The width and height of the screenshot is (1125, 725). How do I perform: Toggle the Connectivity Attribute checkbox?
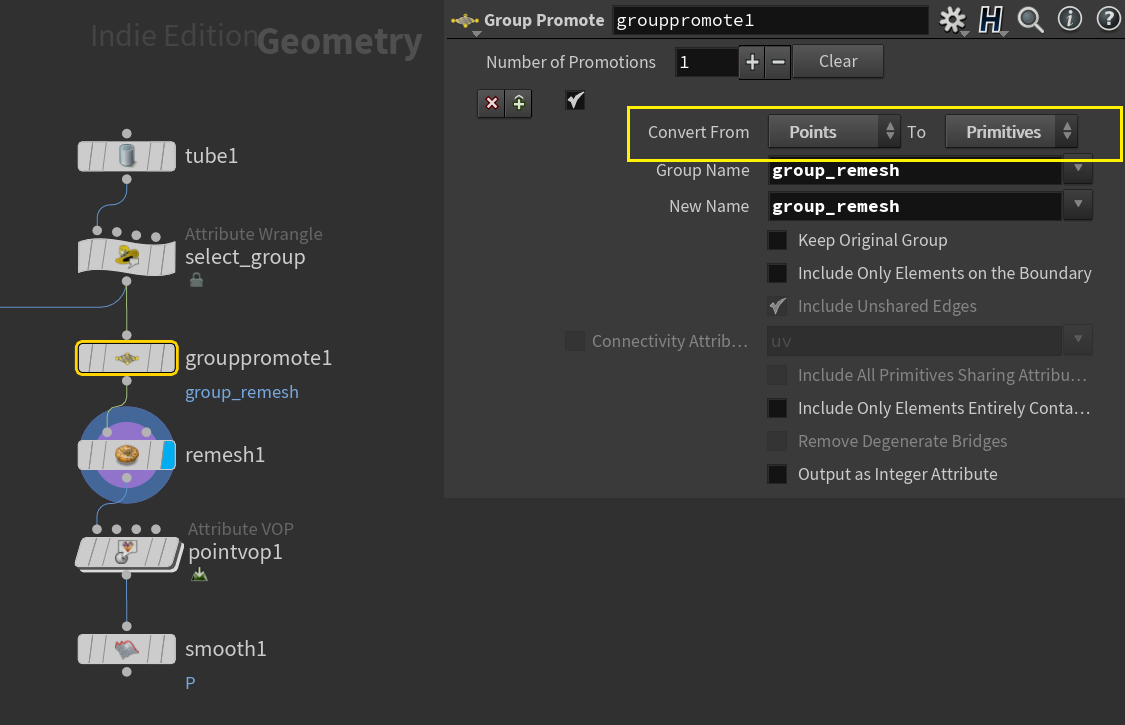tap(575, 341)
